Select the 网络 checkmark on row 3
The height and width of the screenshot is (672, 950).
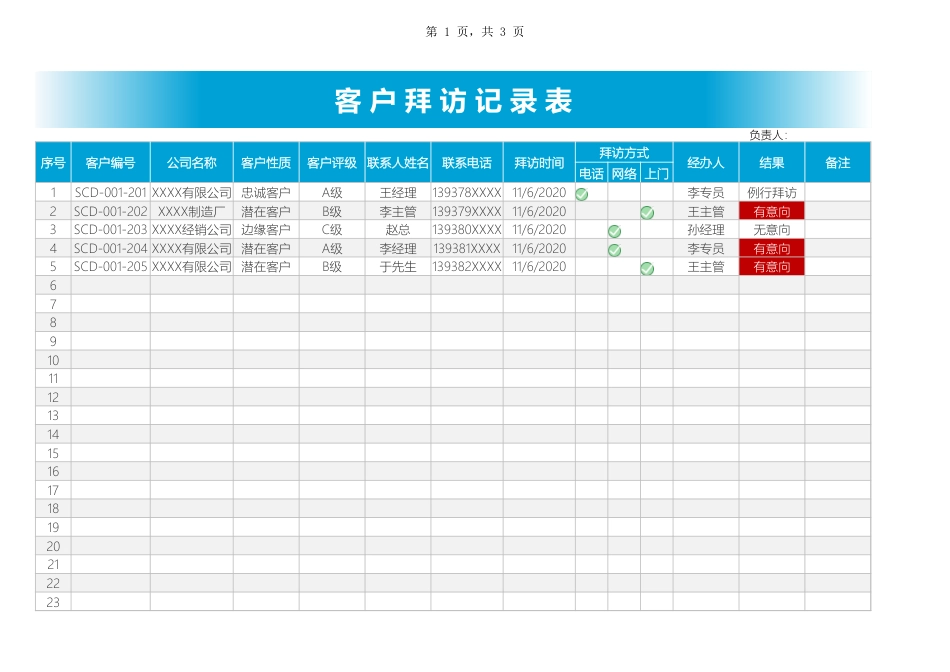[x=615, y=229]
